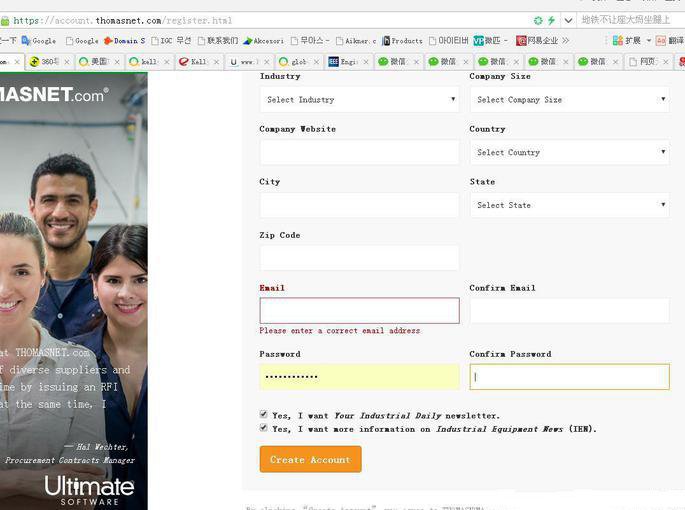
Task: Uncheck Industrial Equipment News checkbox
Action: tap(264, 428)
